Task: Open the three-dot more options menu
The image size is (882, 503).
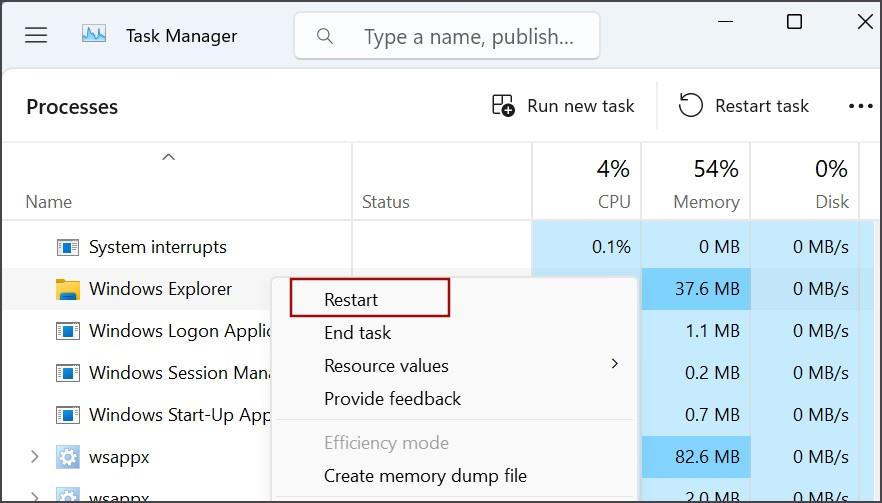Action: [x=861, y=106]
